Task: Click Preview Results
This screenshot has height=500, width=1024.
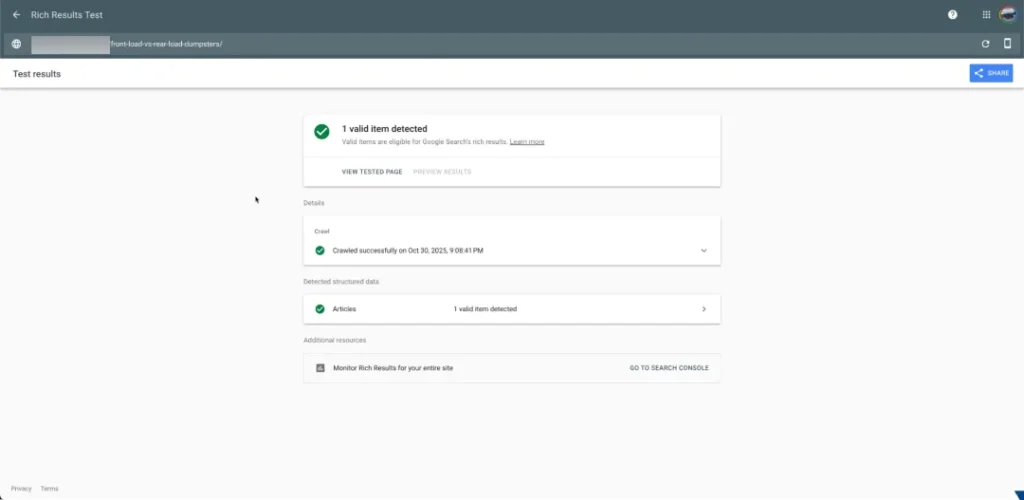Action: tap(442, 172)
